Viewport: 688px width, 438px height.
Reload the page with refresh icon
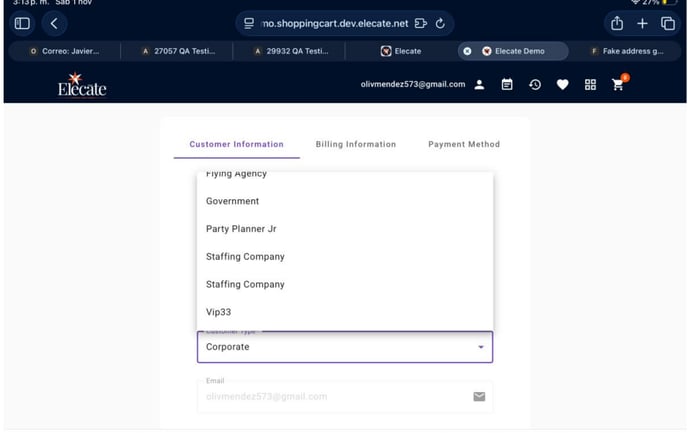tap(440, 23)
